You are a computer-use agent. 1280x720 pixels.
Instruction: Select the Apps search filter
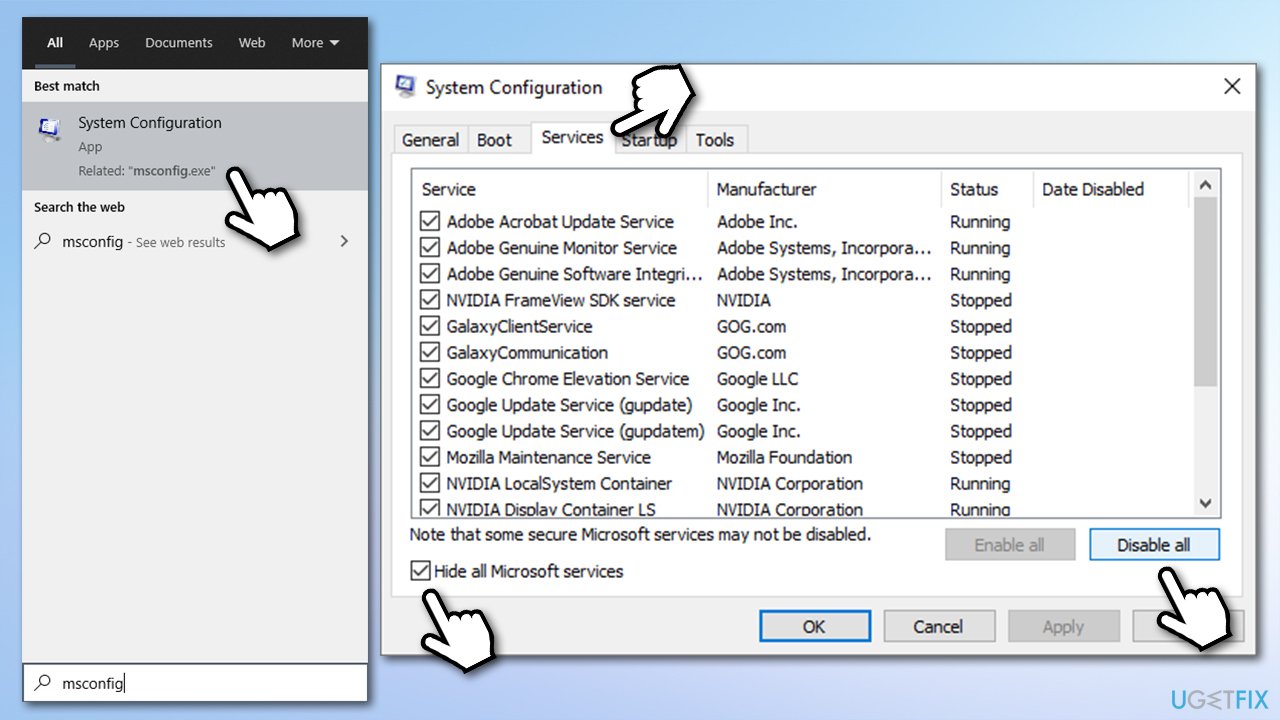coord(104,43)
